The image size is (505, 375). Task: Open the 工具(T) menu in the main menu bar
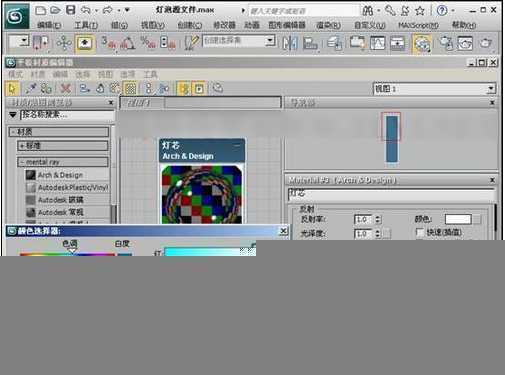point(86,25)
